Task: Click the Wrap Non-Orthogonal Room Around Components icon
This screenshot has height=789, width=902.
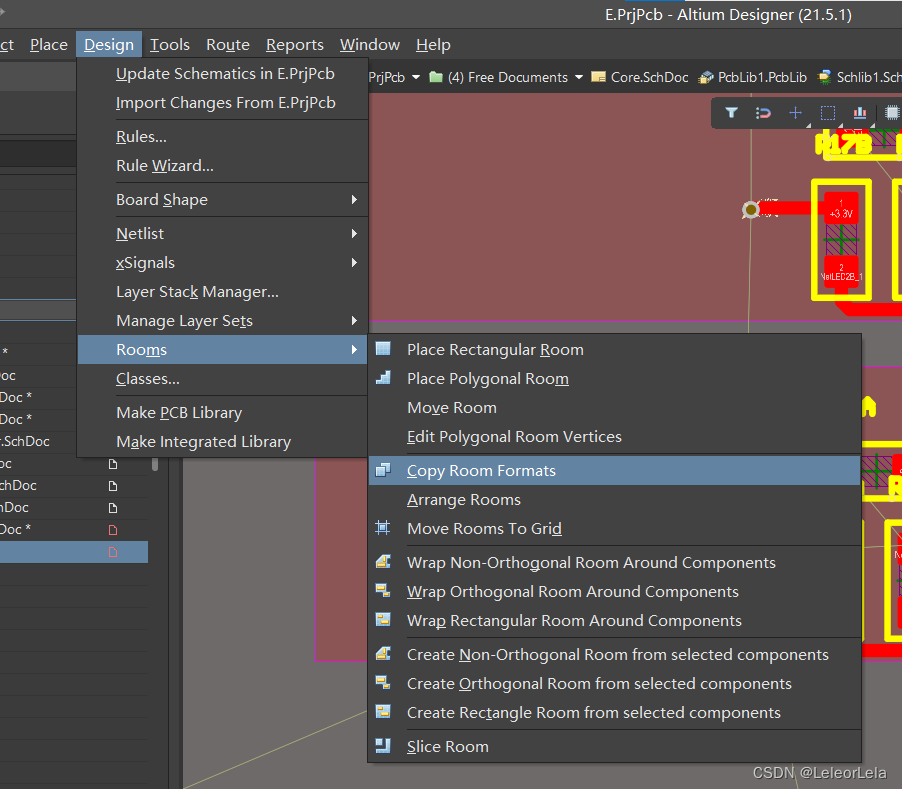Action: pos(383,562)
